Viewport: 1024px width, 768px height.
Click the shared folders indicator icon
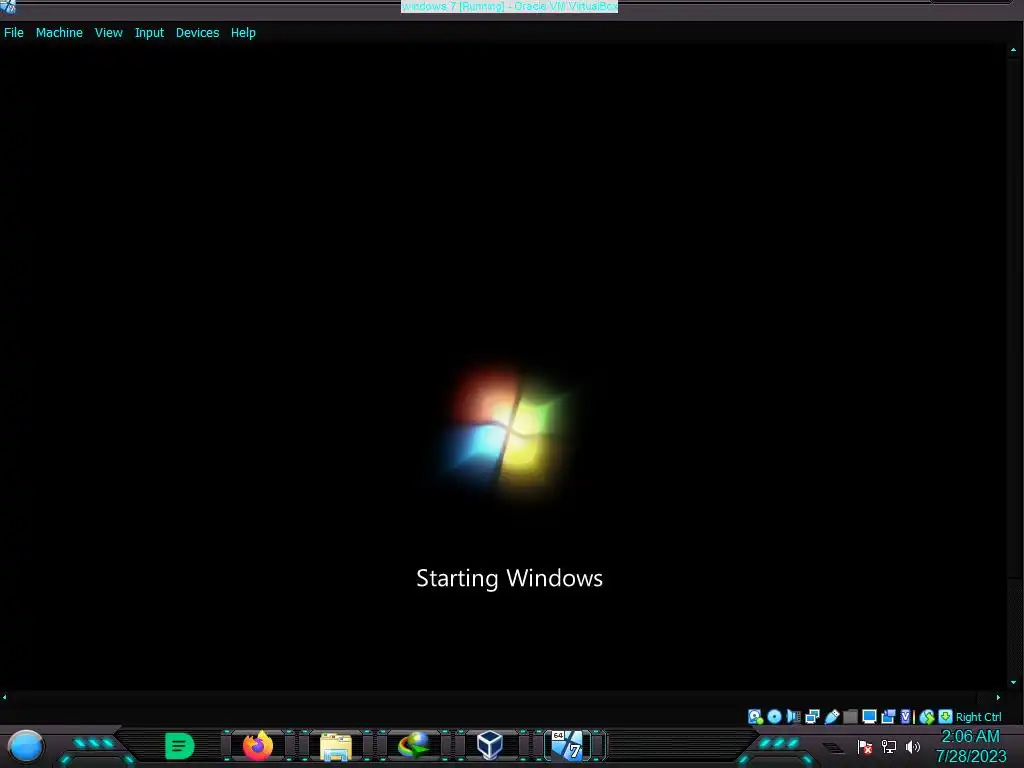point(850,716)
